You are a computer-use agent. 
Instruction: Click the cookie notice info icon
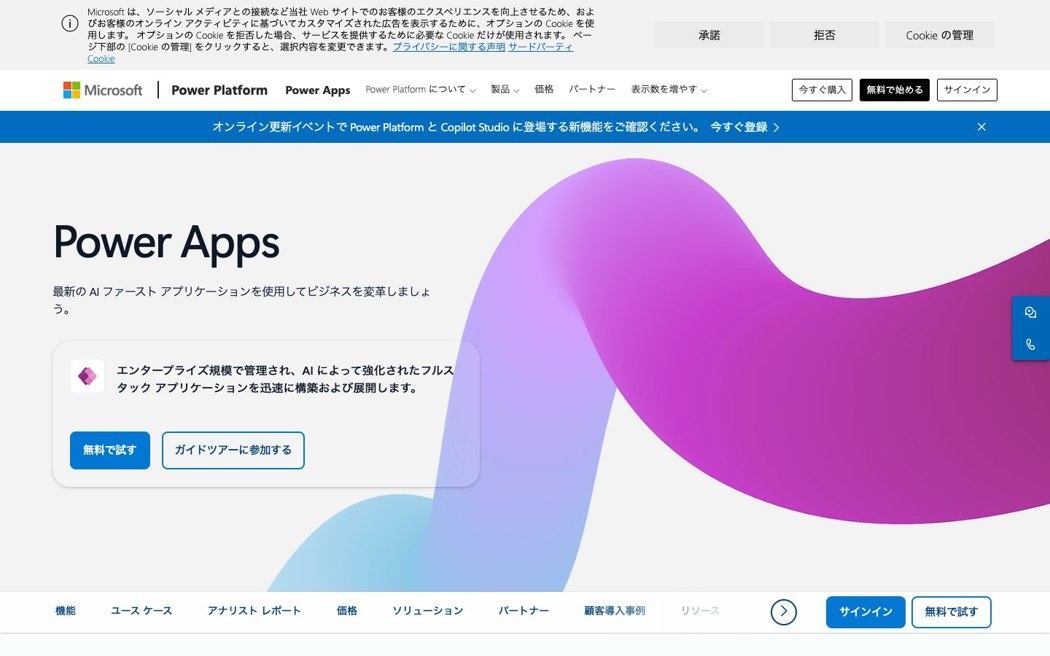(x=70, y=23)
